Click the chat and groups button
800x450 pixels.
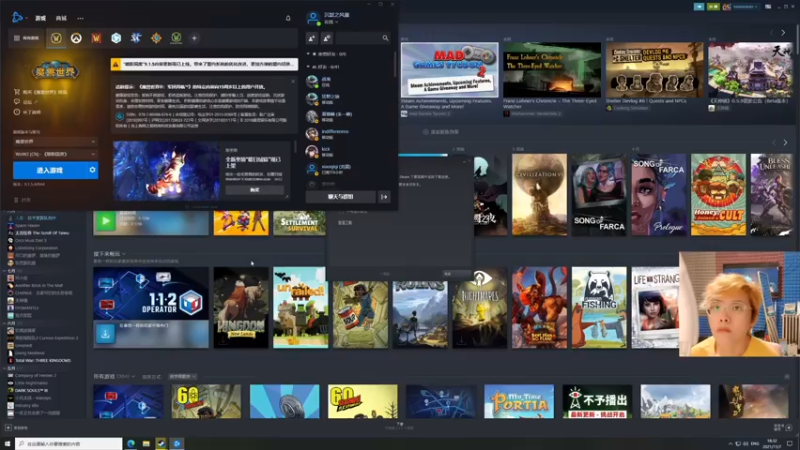click(x=340, y=196)
